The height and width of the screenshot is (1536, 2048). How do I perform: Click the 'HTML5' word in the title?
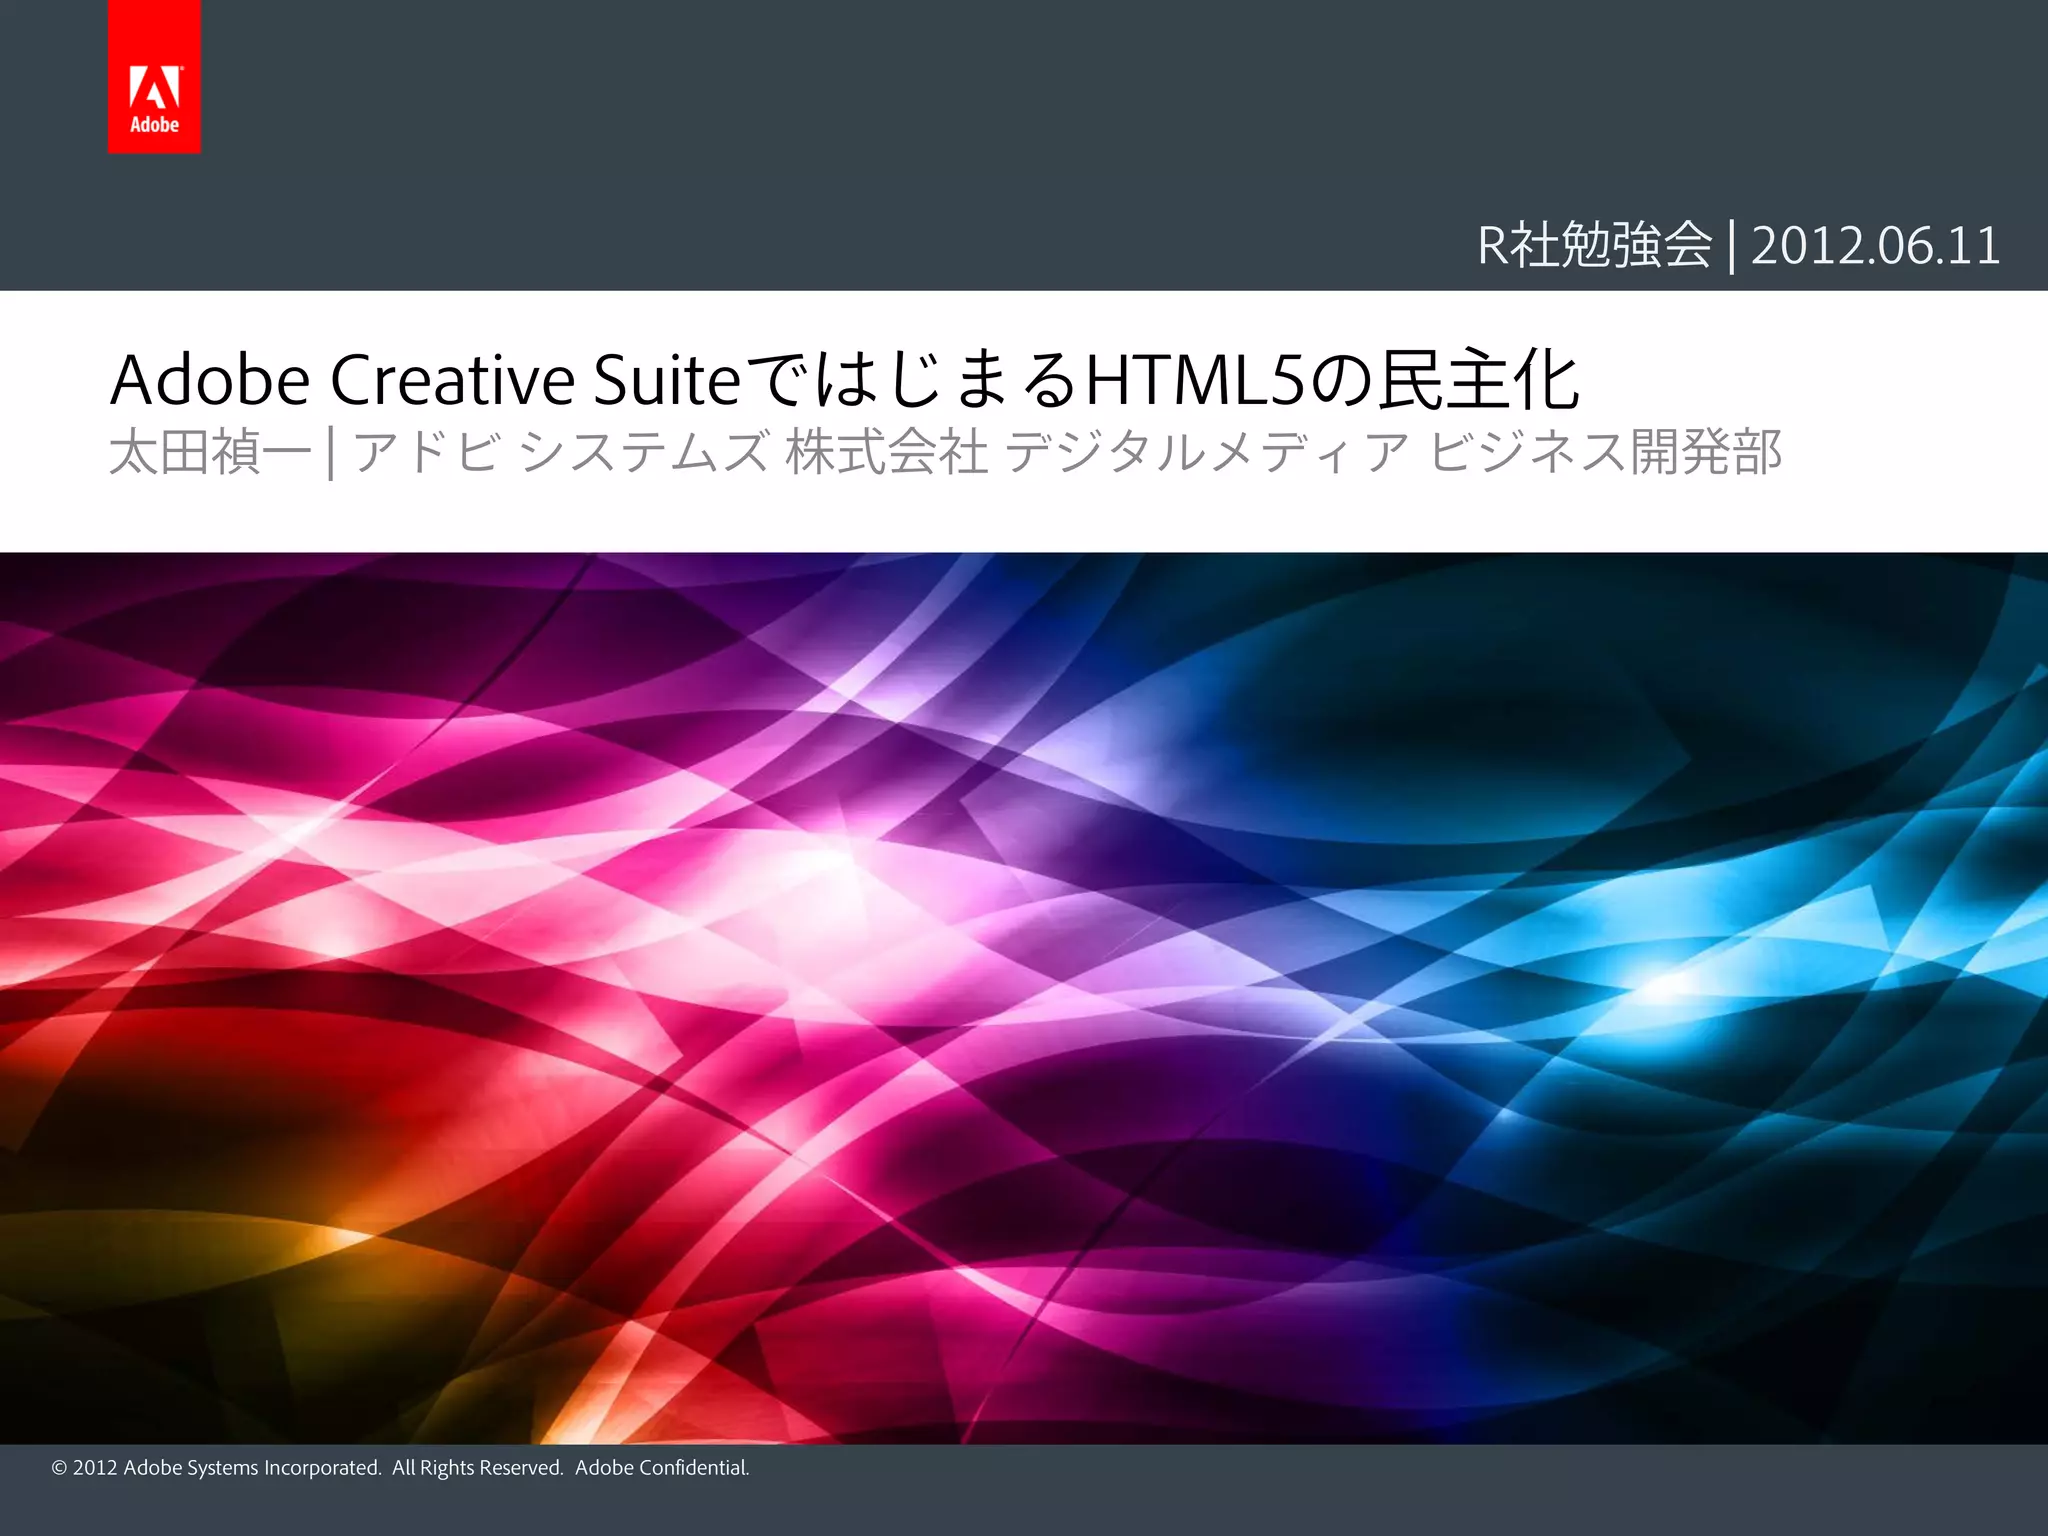tap(1196, 380)
